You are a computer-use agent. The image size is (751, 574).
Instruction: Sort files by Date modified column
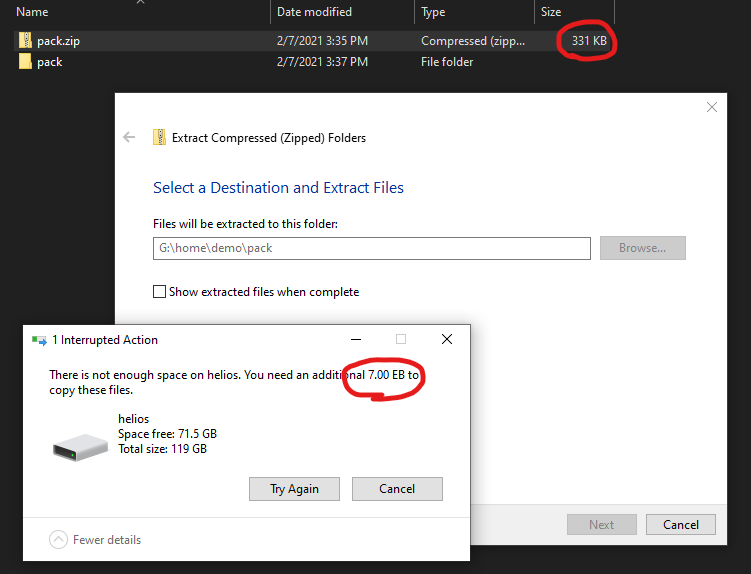coord(314,12)
